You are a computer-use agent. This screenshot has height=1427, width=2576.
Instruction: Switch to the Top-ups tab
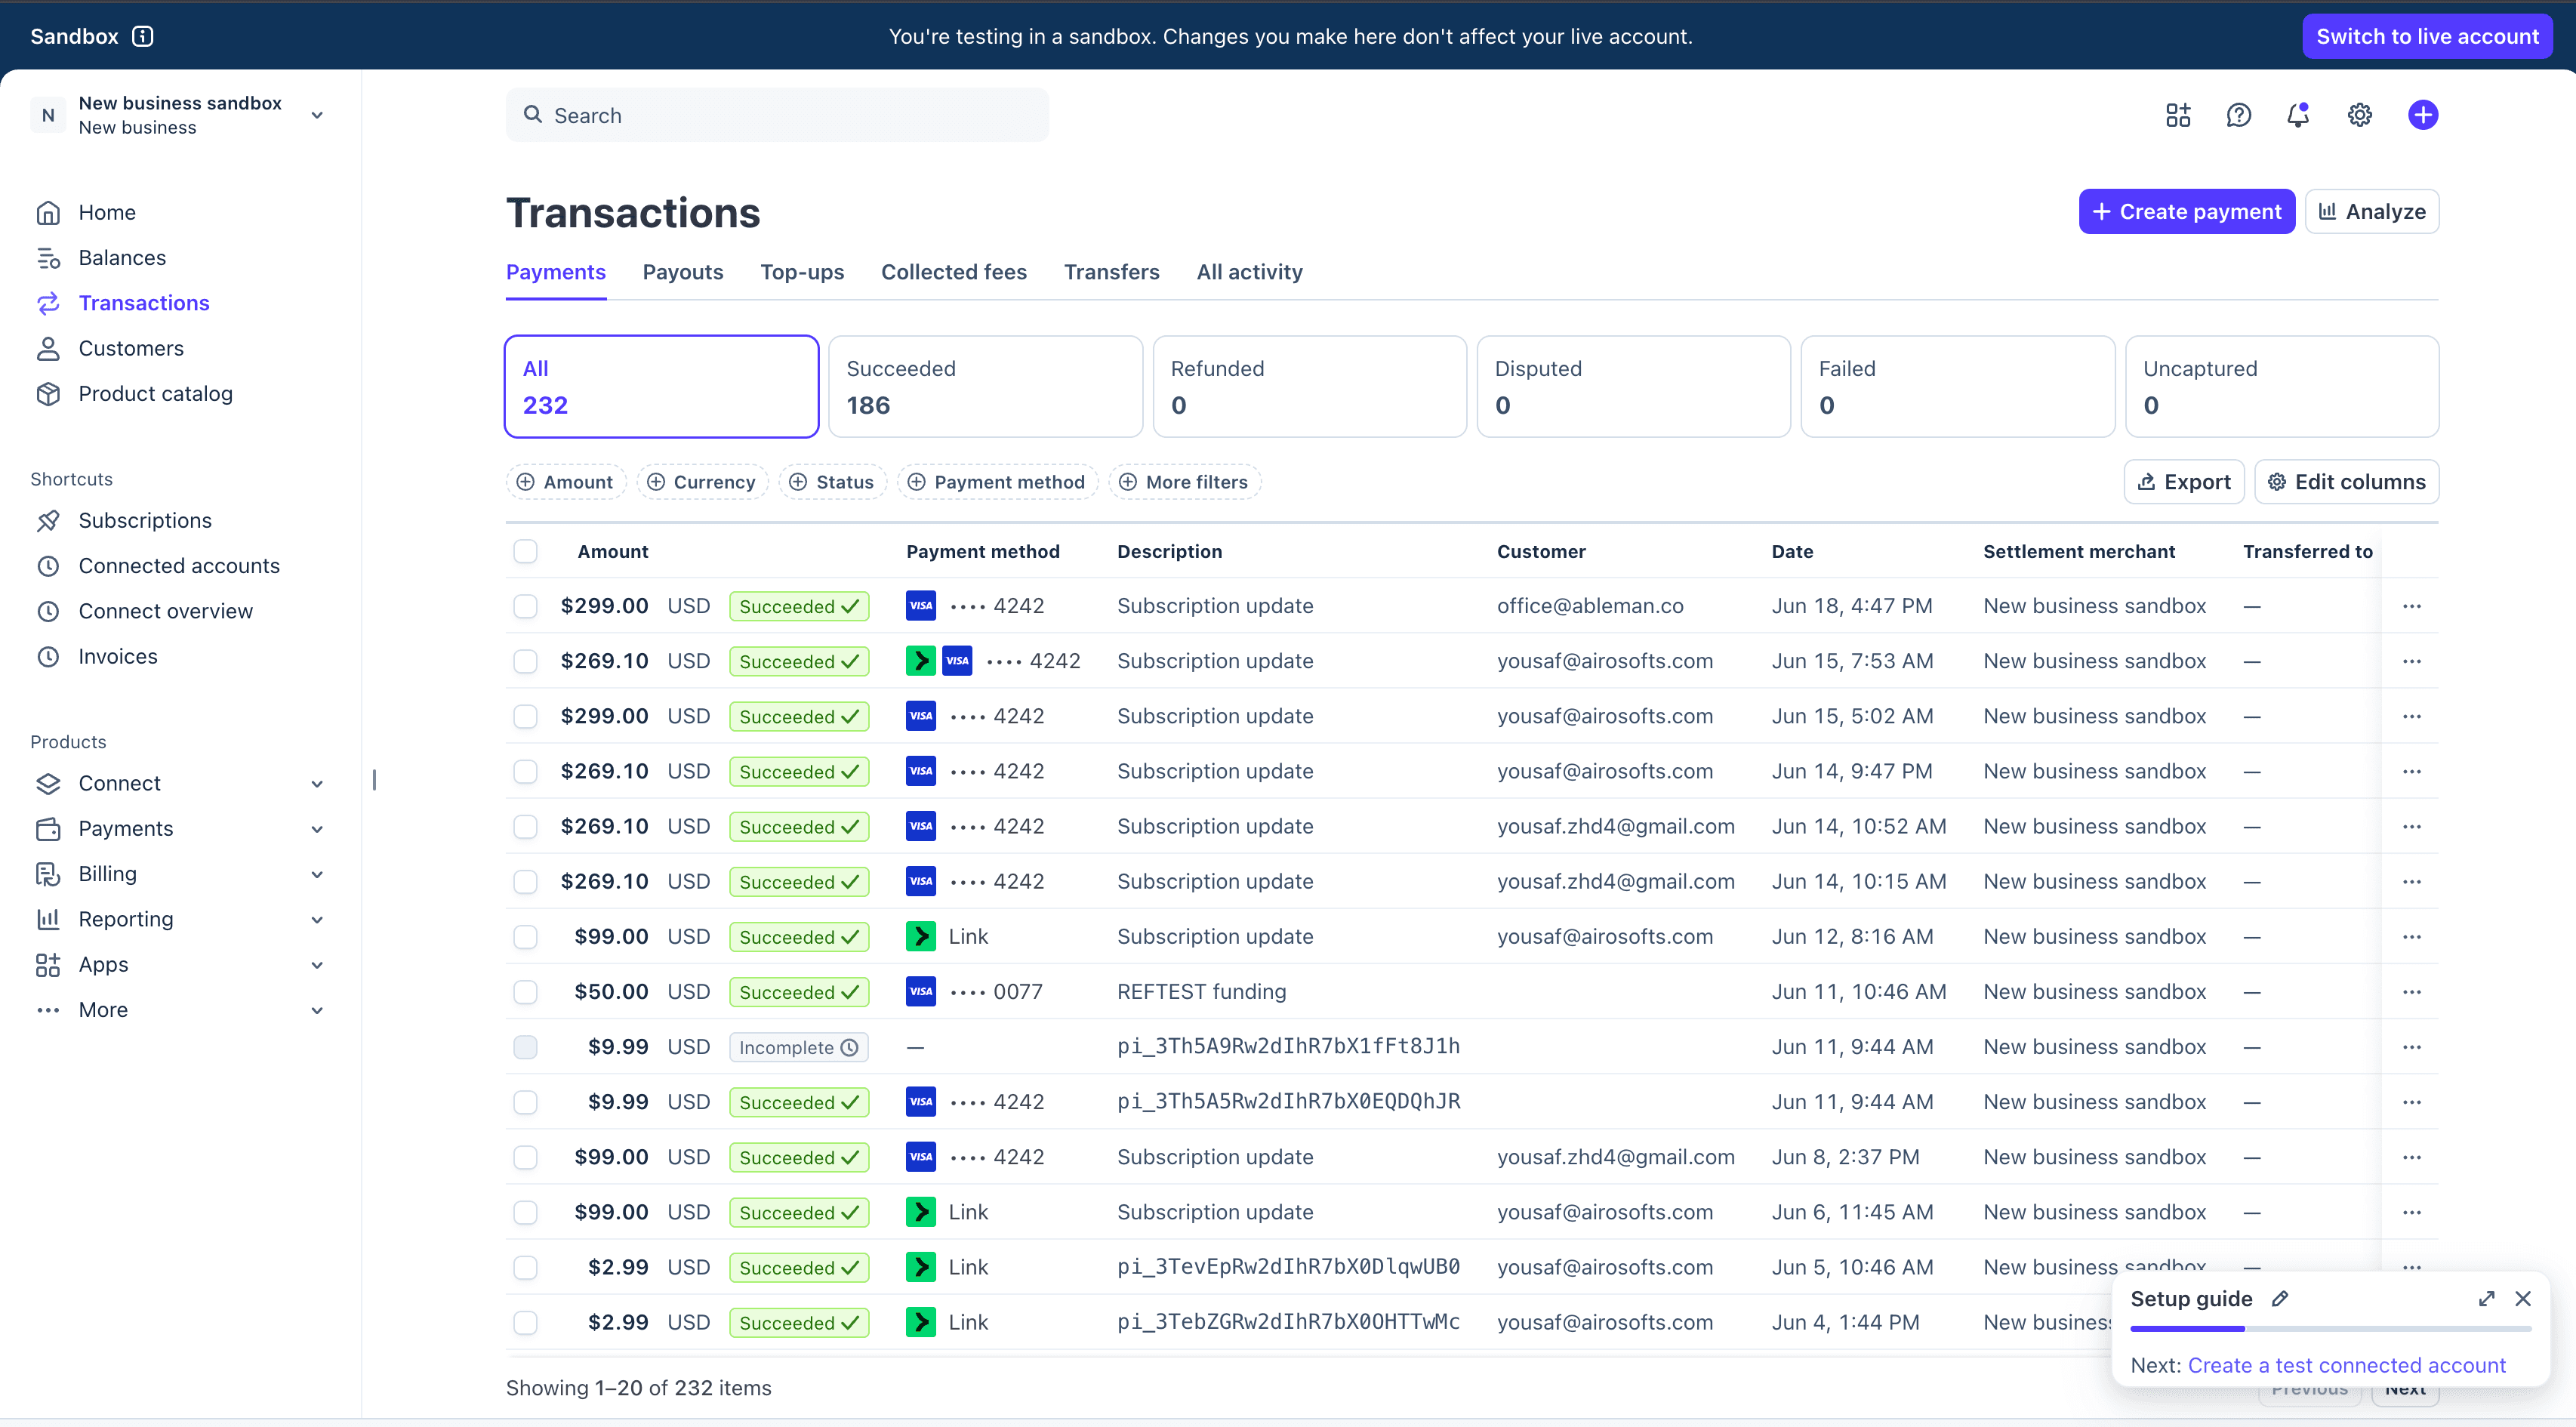pyautogui.click(x=802, y=272)
